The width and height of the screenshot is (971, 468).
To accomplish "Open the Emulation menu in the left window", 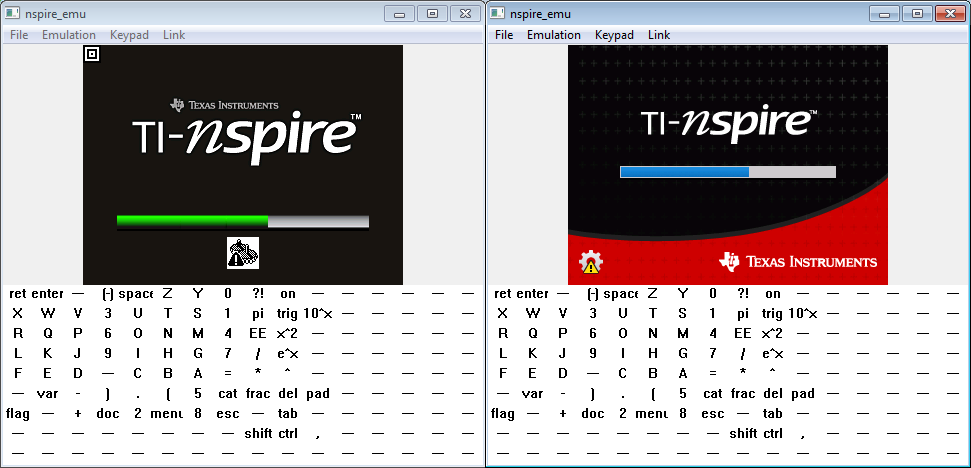I will 69,35.
